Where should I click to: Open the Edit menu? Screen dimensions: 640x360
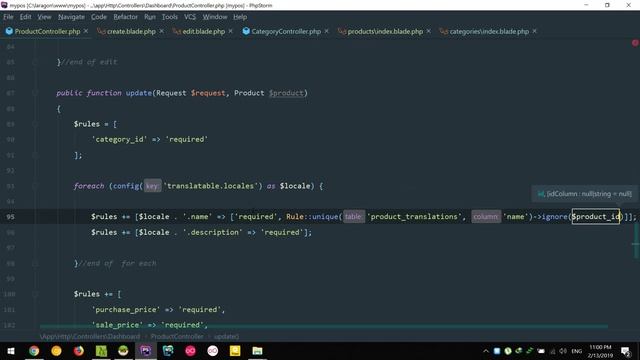click(25, 17)
